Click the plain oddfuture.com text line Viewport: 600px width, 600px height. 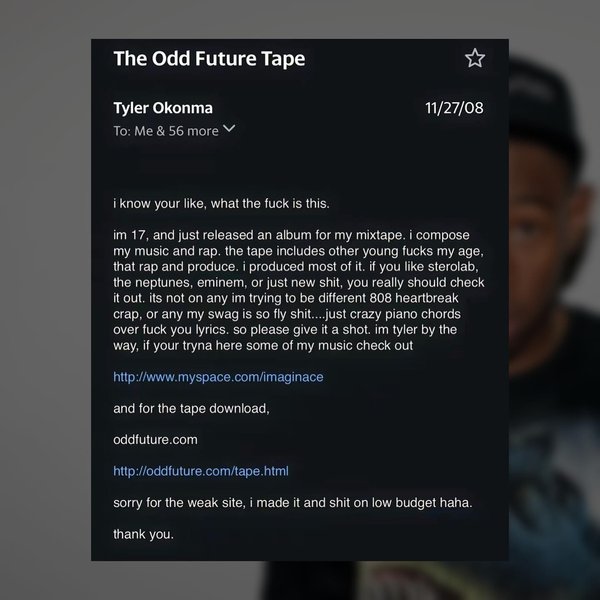155,440
